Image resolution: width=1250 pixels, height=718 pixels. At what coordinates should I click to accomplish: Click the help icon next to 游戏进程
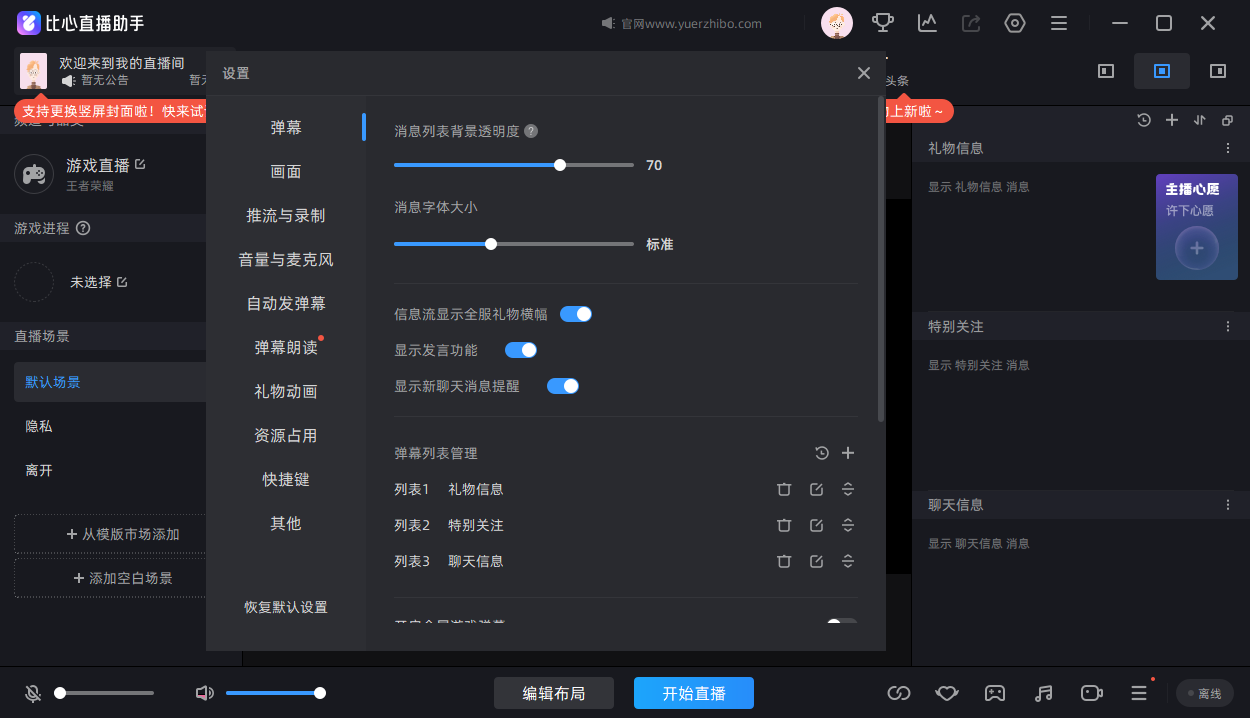(83, 228)
